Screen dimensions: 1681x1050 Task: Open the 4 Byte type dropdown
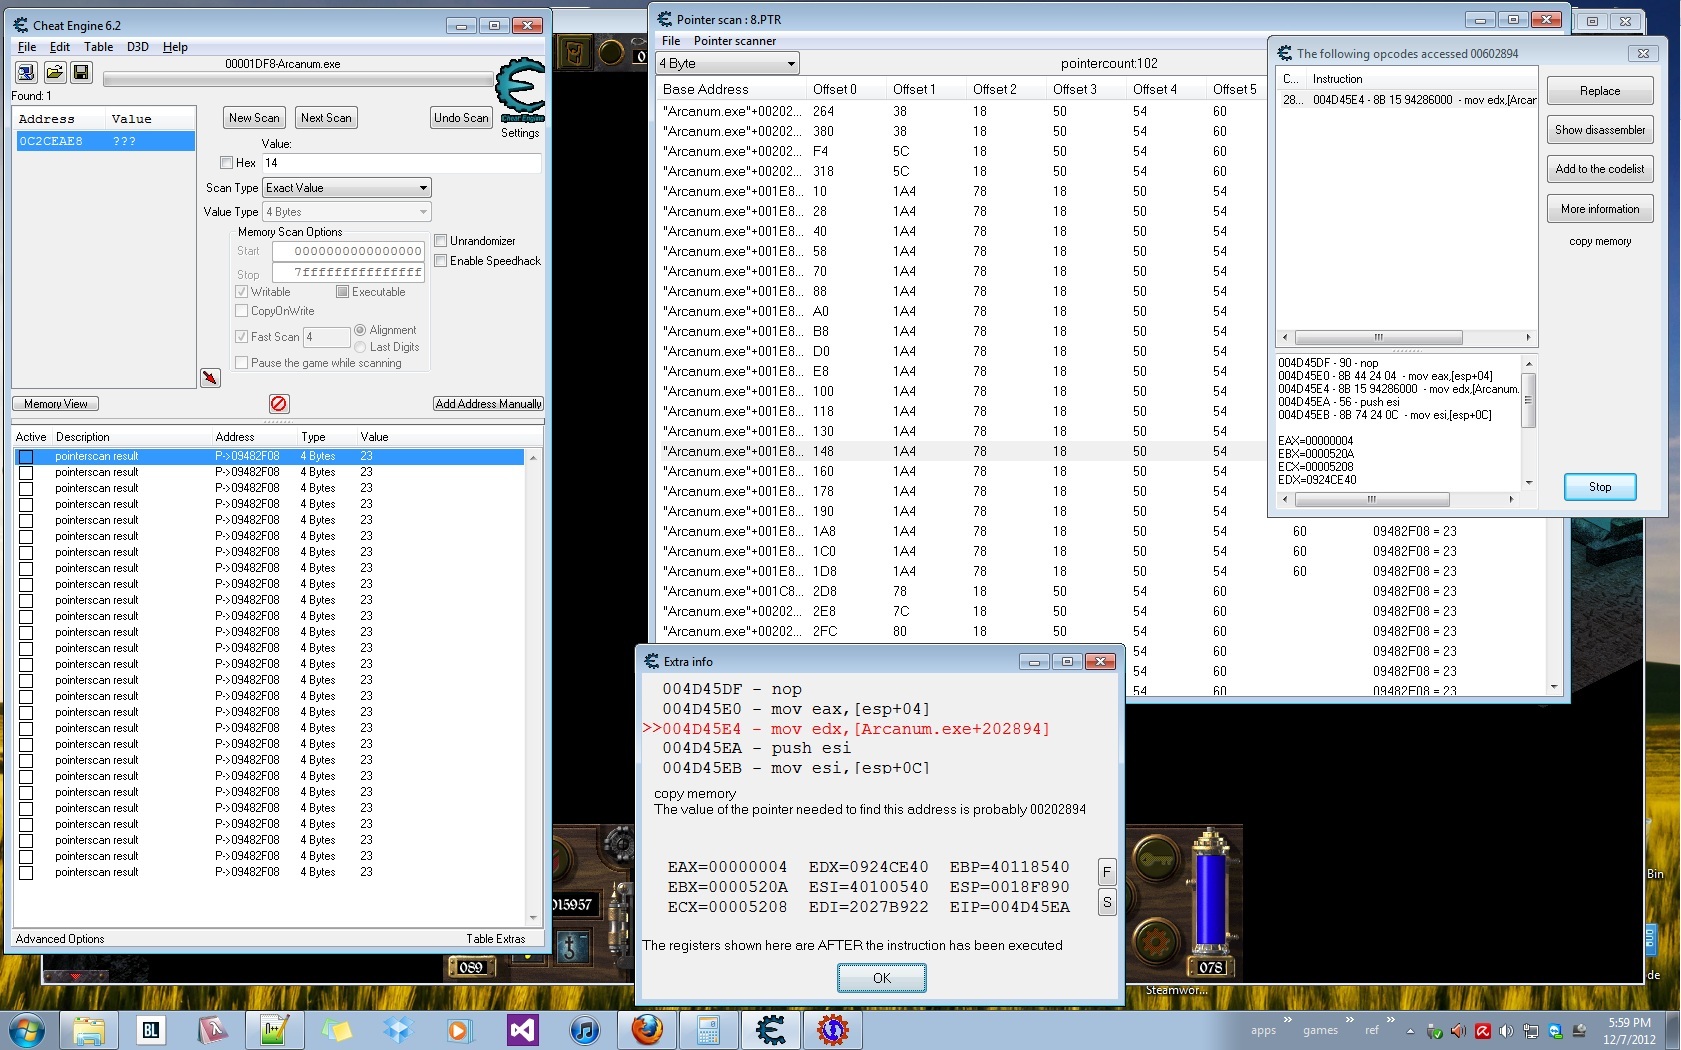pos(727,63)
